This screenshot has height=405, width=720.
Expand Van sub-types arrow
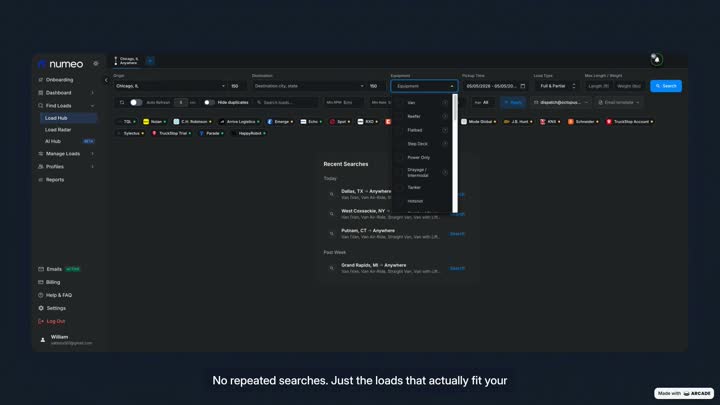pyautogui.click(x=445, y=103)
